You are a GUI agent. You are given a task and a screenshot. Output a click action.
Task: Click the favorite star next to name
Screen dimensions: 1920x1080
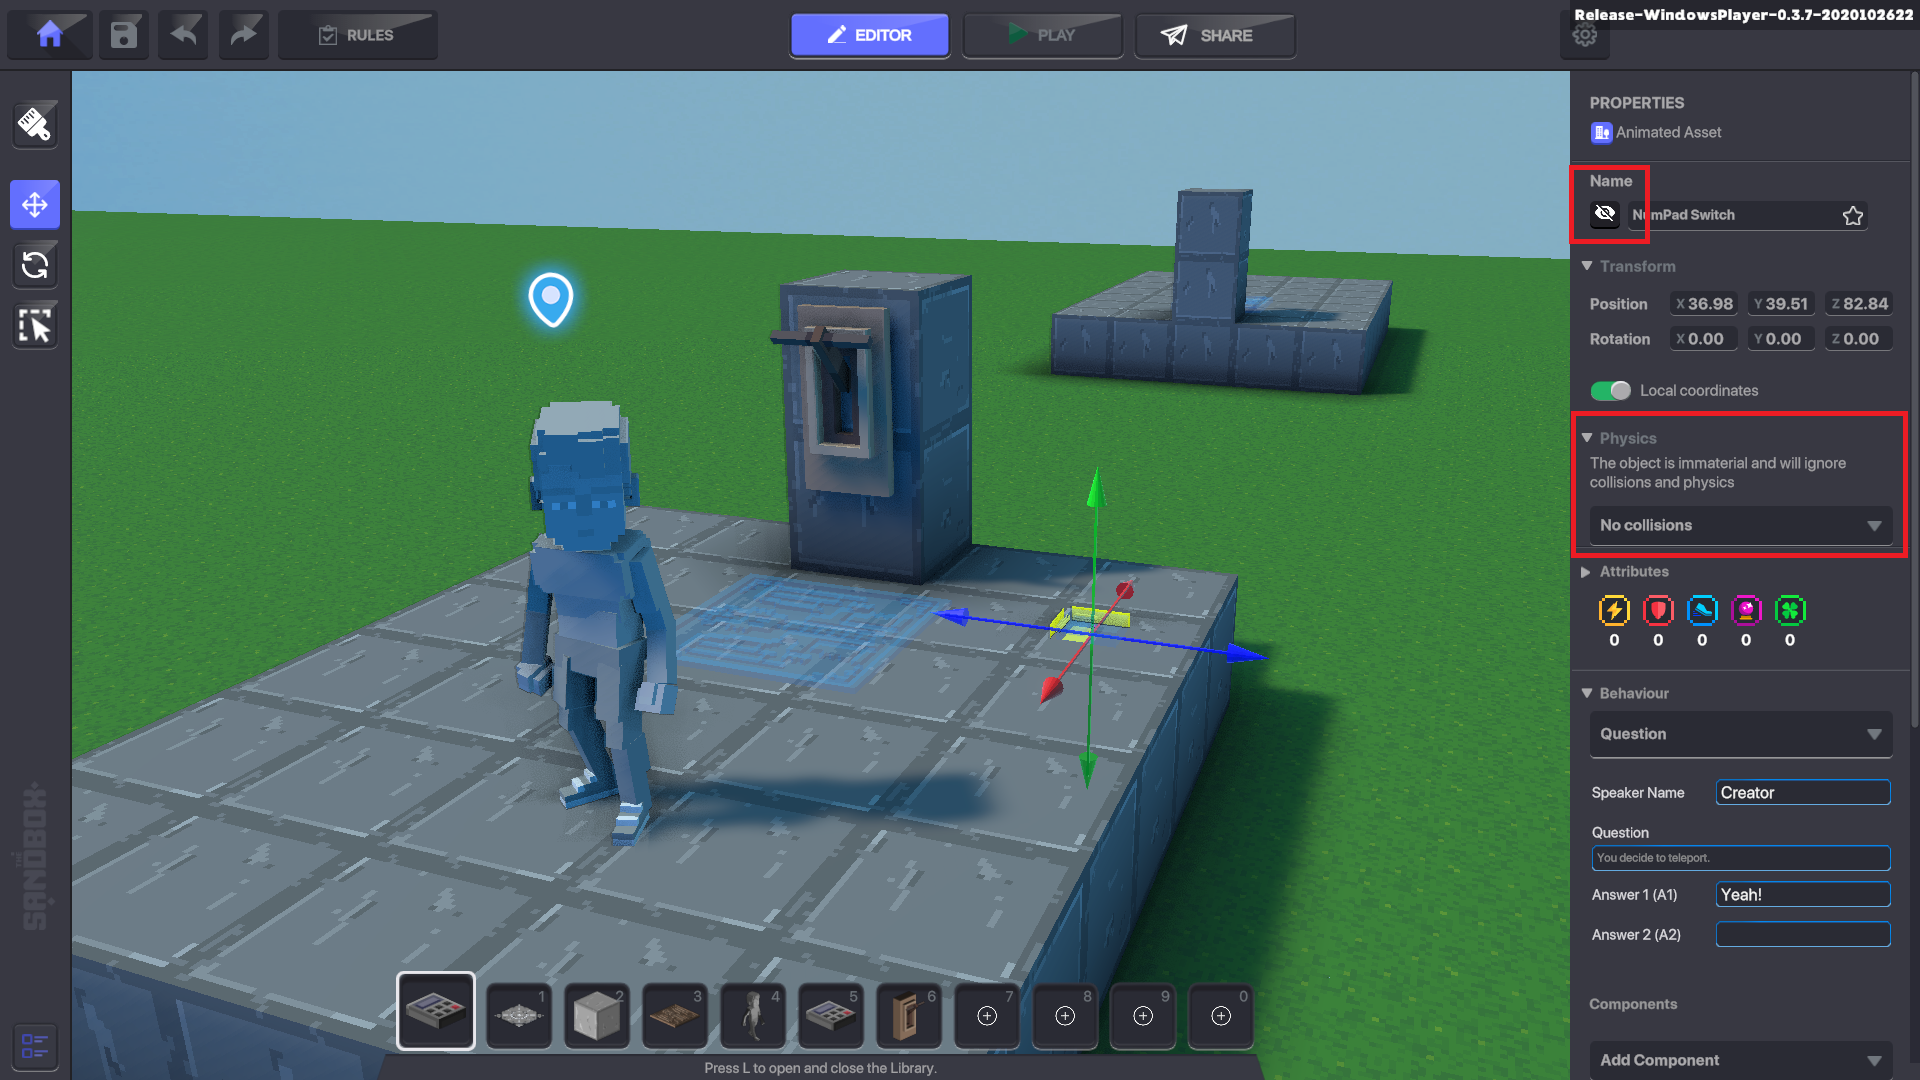pyautogui.click(x=1852, y=216)
